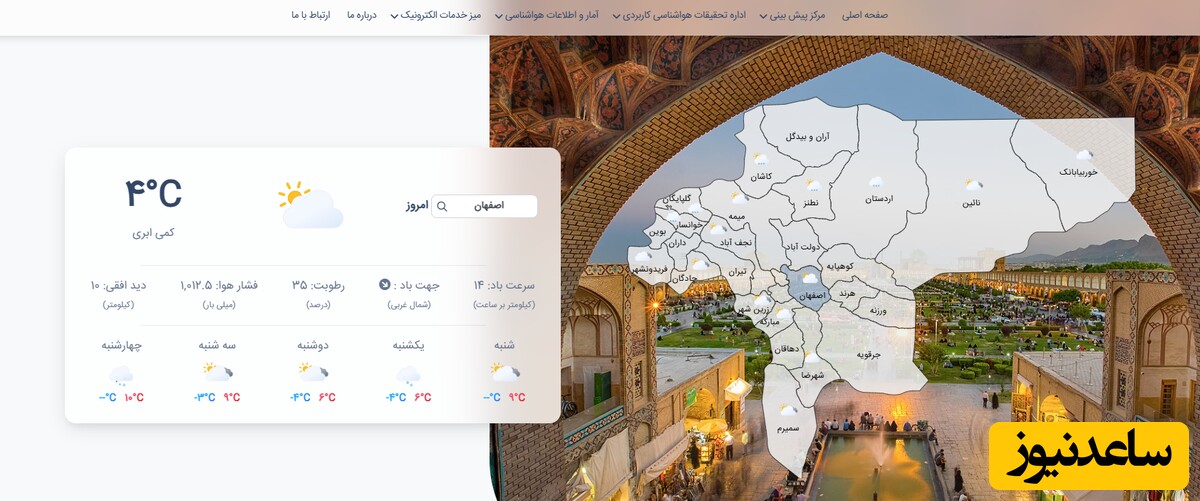This screenshot has height=501, width=1200.
Task: Select the دوشنبه forecast weather icon
Action: click(313, 372)
